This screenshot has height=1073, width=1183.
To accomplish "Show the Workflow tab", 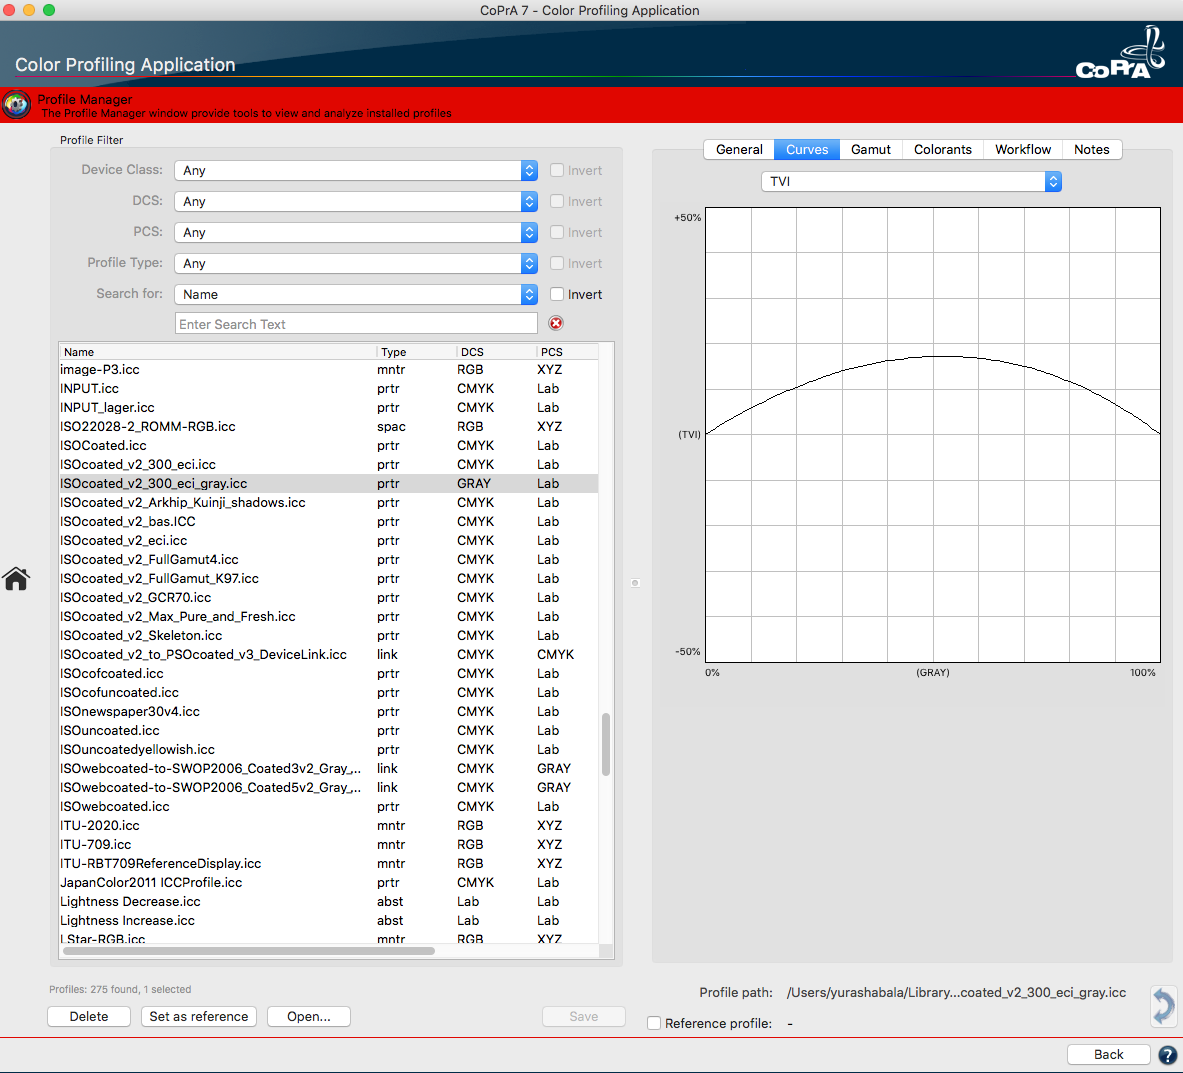I will 1022,149.
